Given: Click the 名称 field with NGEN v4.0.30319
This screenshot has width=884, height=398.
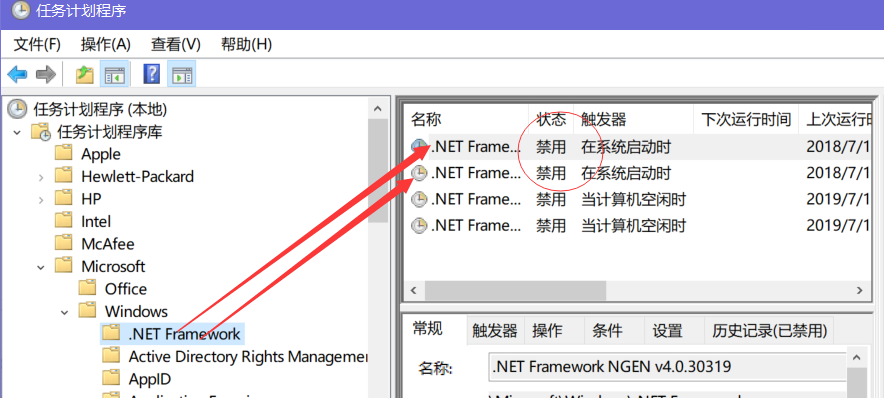Looking at the screenshot, I should 668,367.
